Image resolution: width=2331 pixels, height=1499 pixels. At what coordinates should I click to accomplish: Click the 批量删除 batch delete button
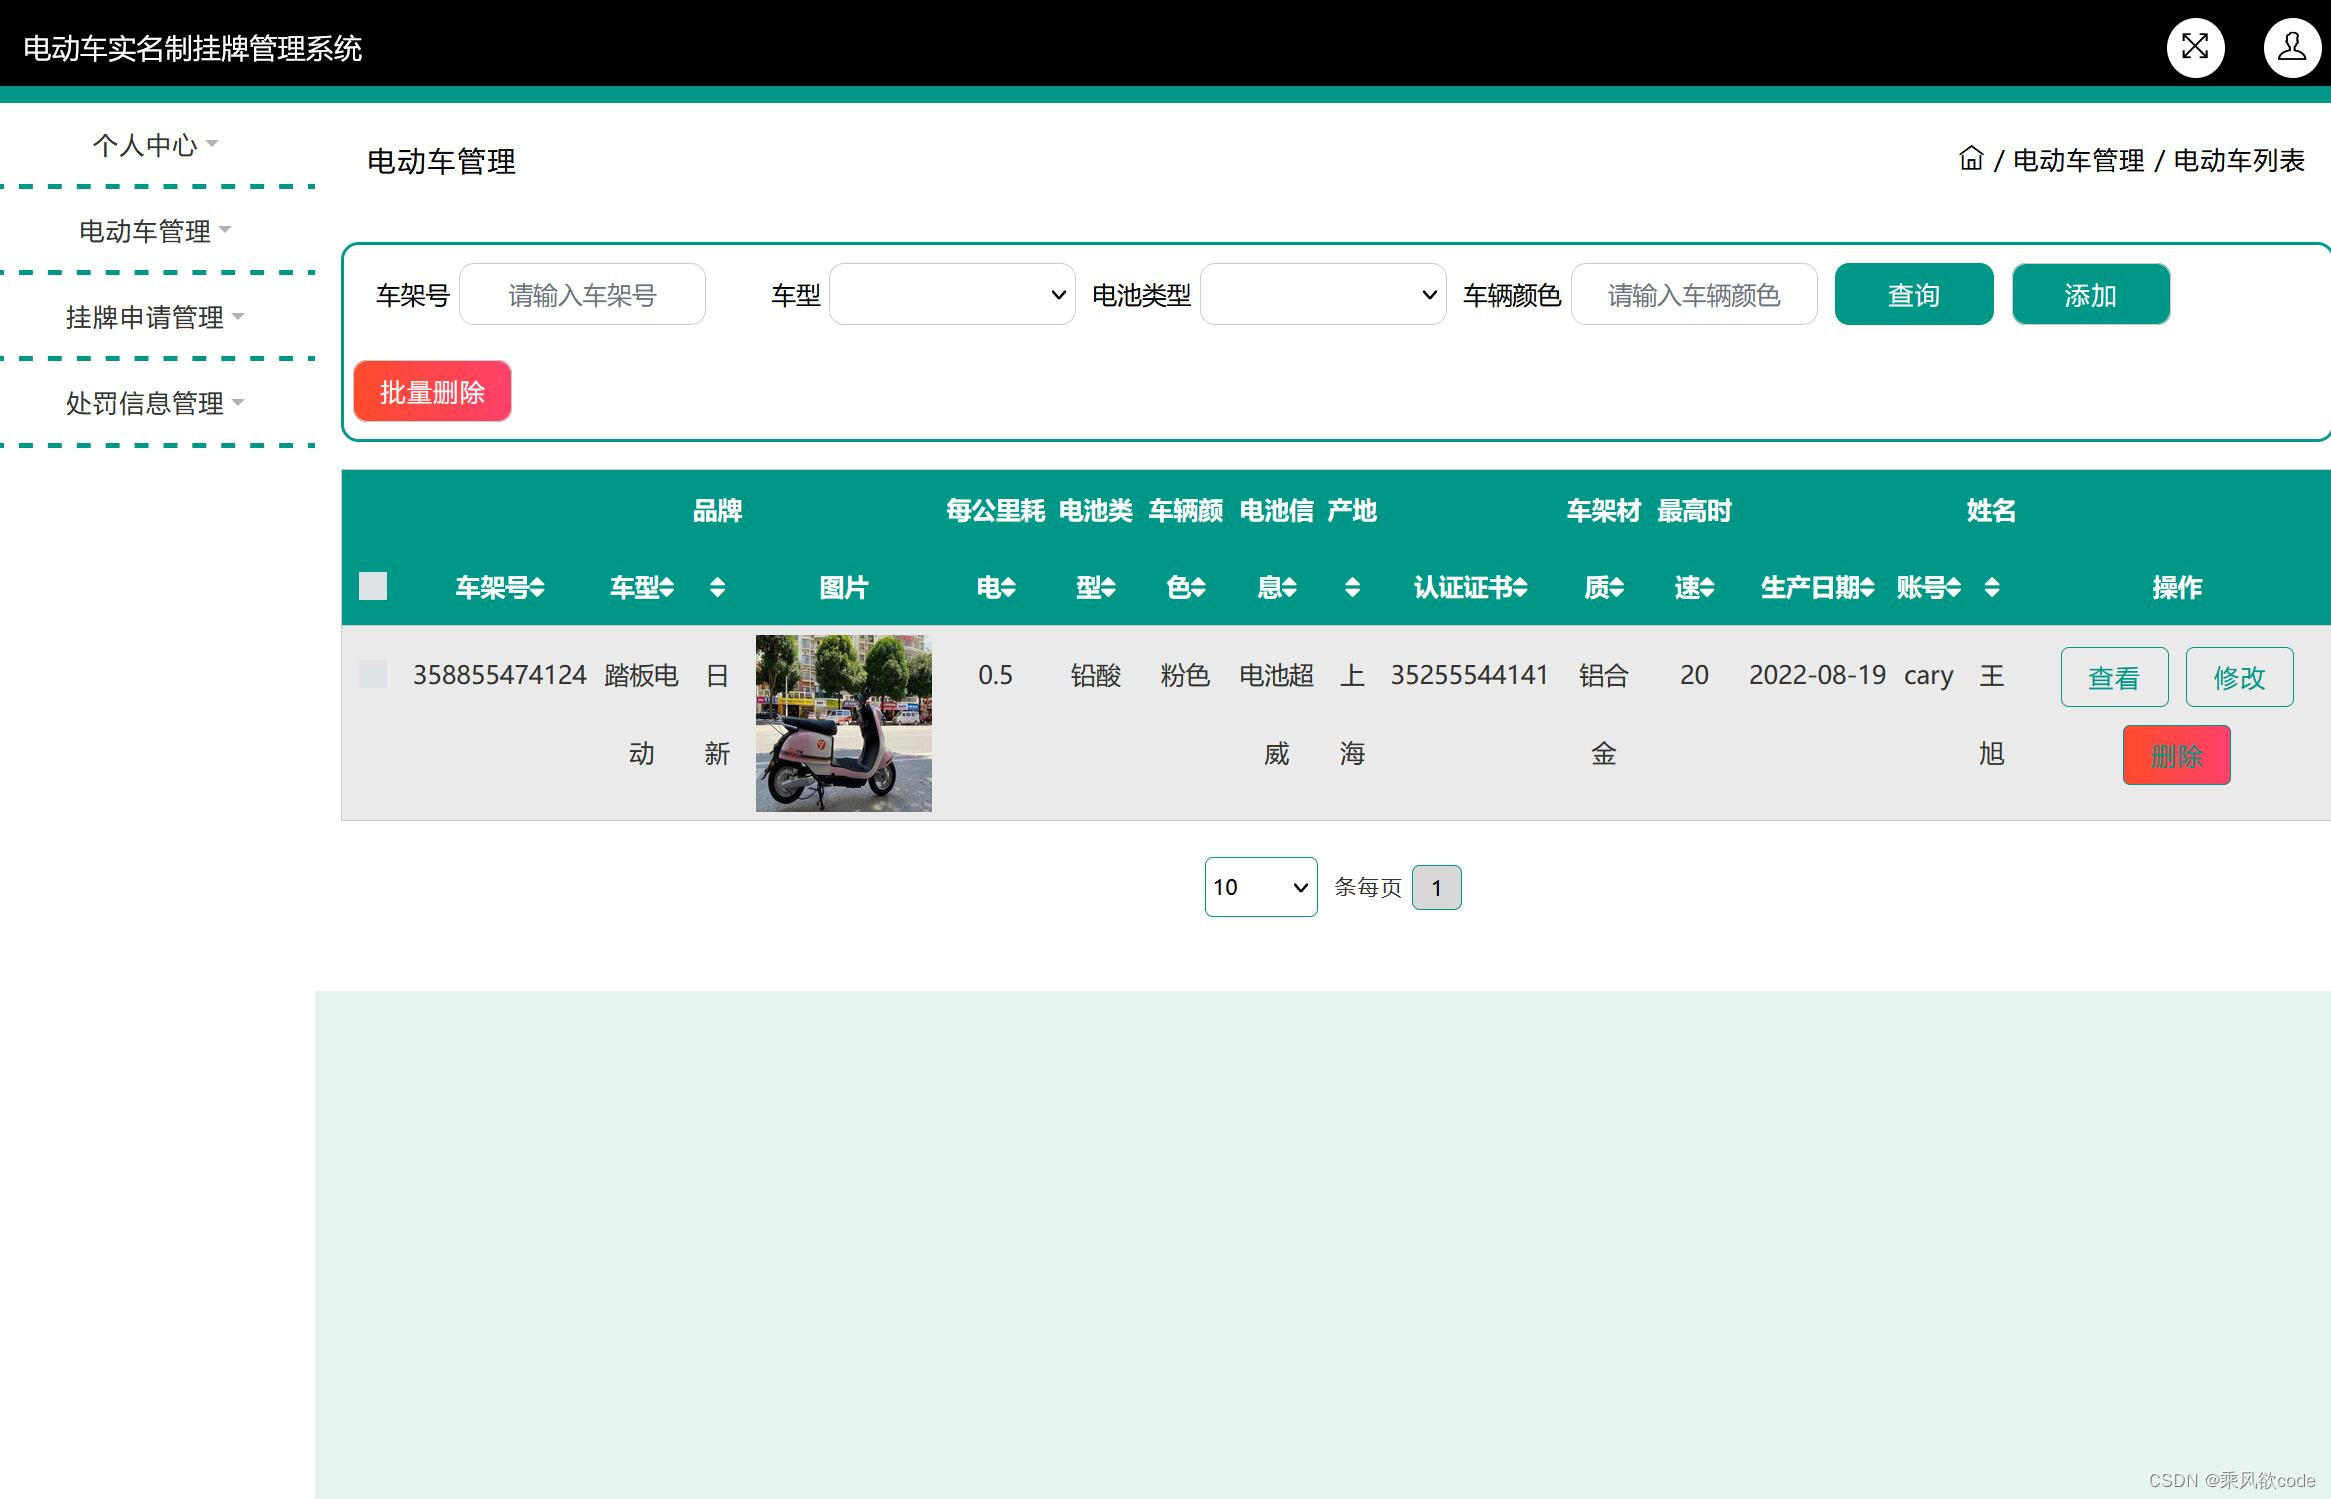(x=431, y=391)
